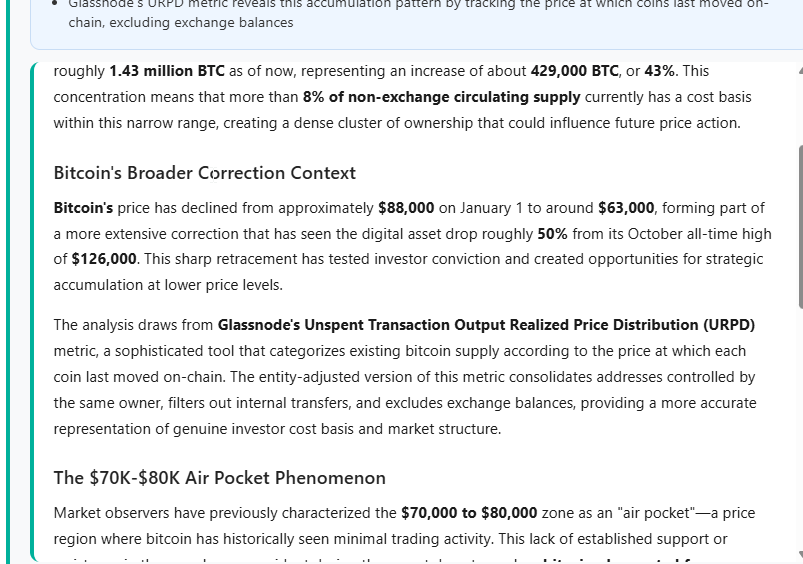Click "8% of non-exchange circulating supply" text
This screenshot has height=564, width=803.
coord(442,97)
